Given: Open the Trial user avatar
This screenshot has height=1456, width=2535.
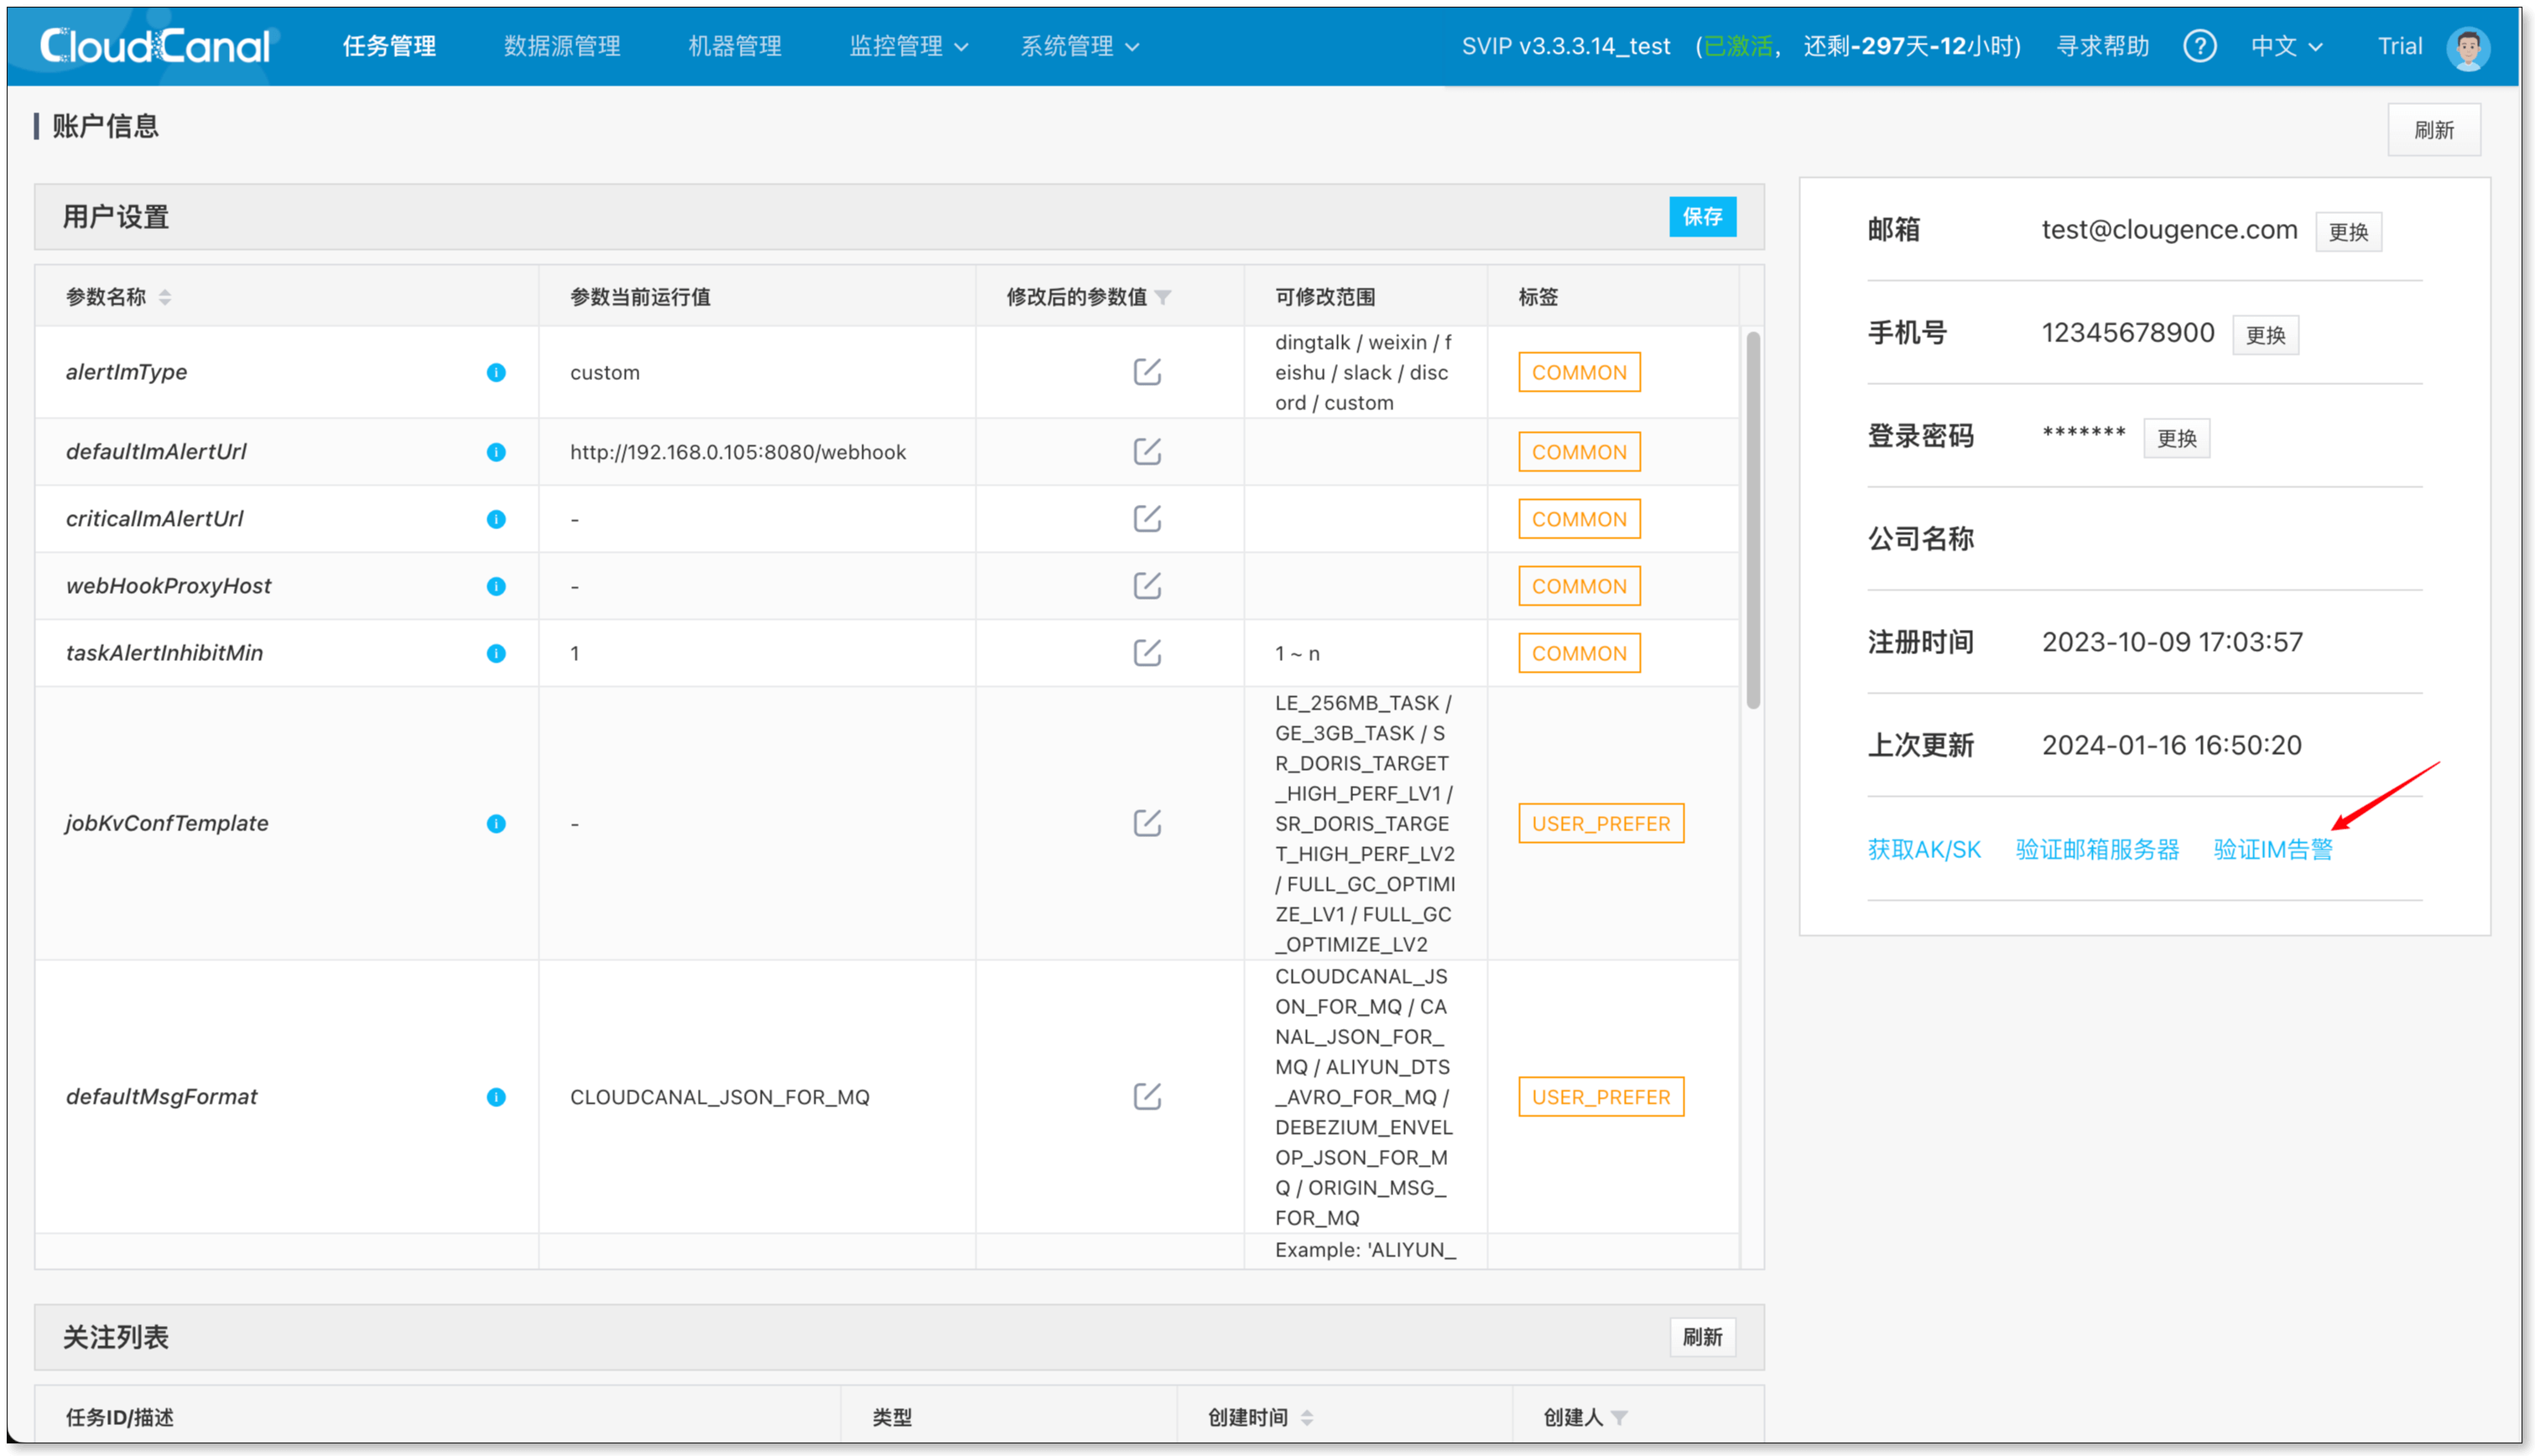Looking at the screenshot, I should tap(2467, 47).
